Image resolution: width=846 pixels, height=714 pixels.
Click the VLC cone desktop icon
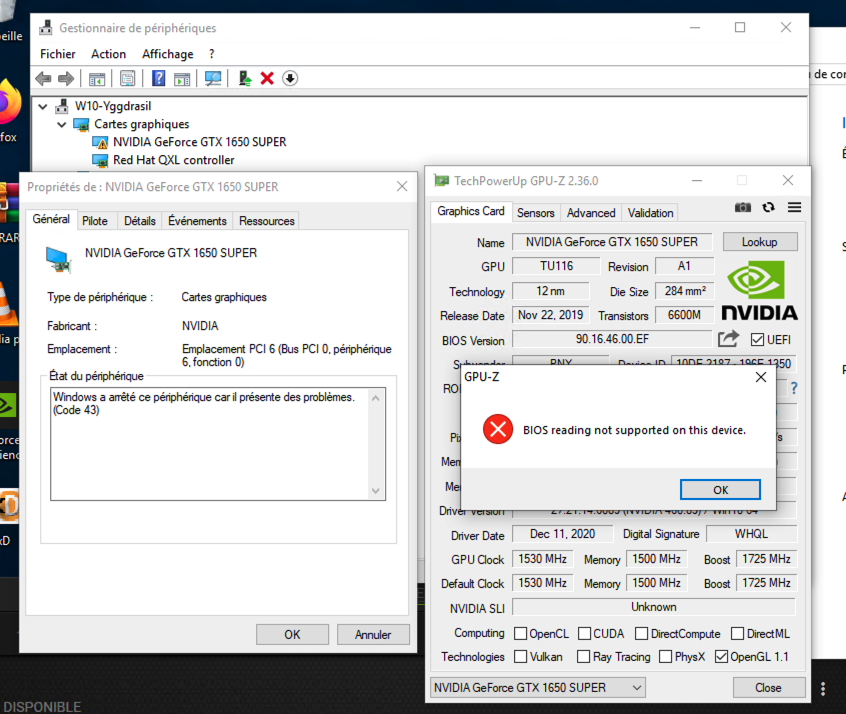point(8,305)
